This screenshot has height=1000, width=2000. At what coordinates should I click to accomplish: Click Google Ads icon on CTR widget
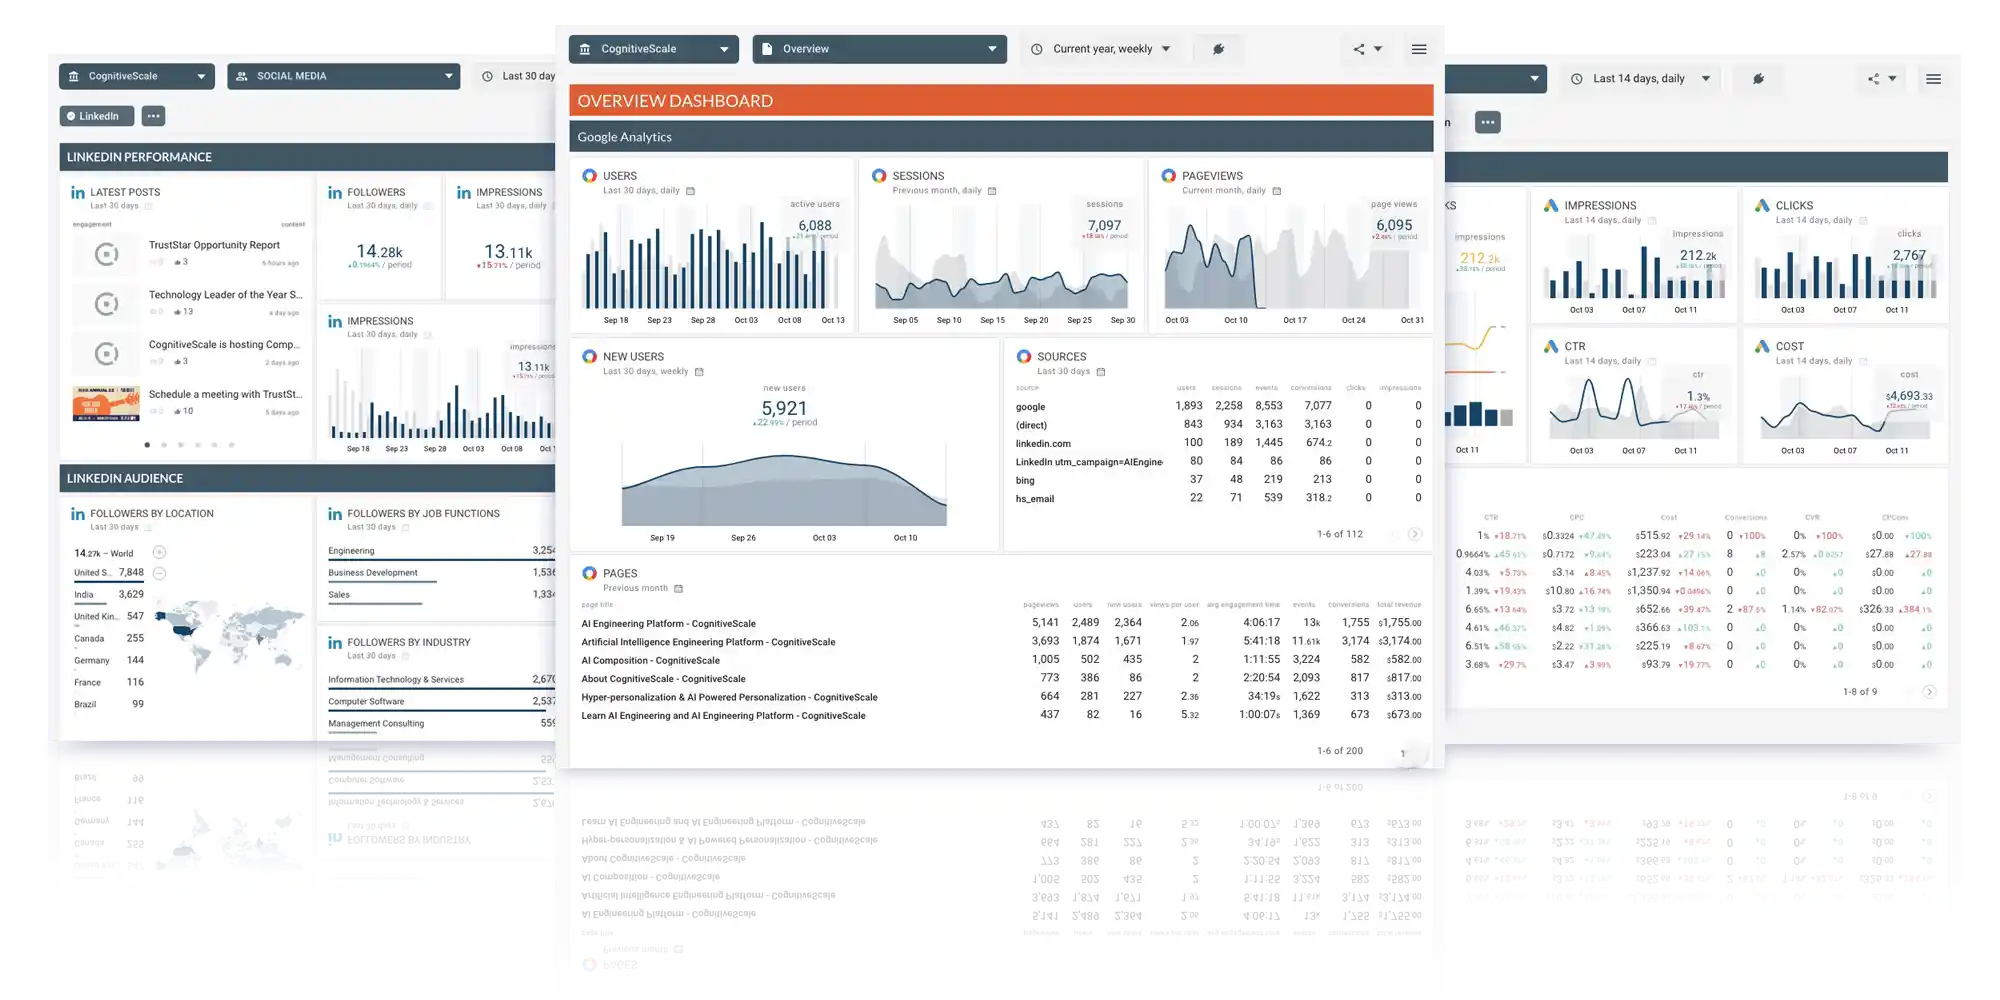[x=1551, y=347]
